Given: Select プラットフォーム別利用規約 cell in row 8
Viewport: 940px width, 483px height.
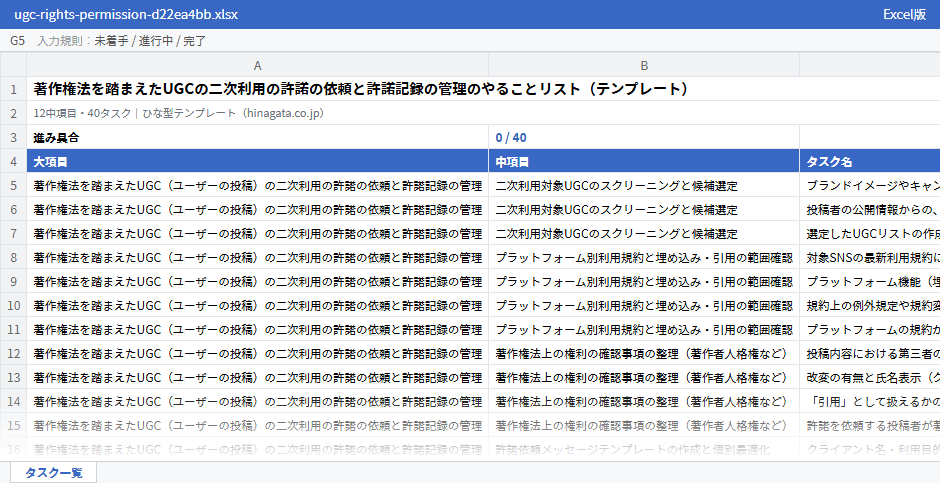Looking at the screenshot, I should [x=644, y=257].
